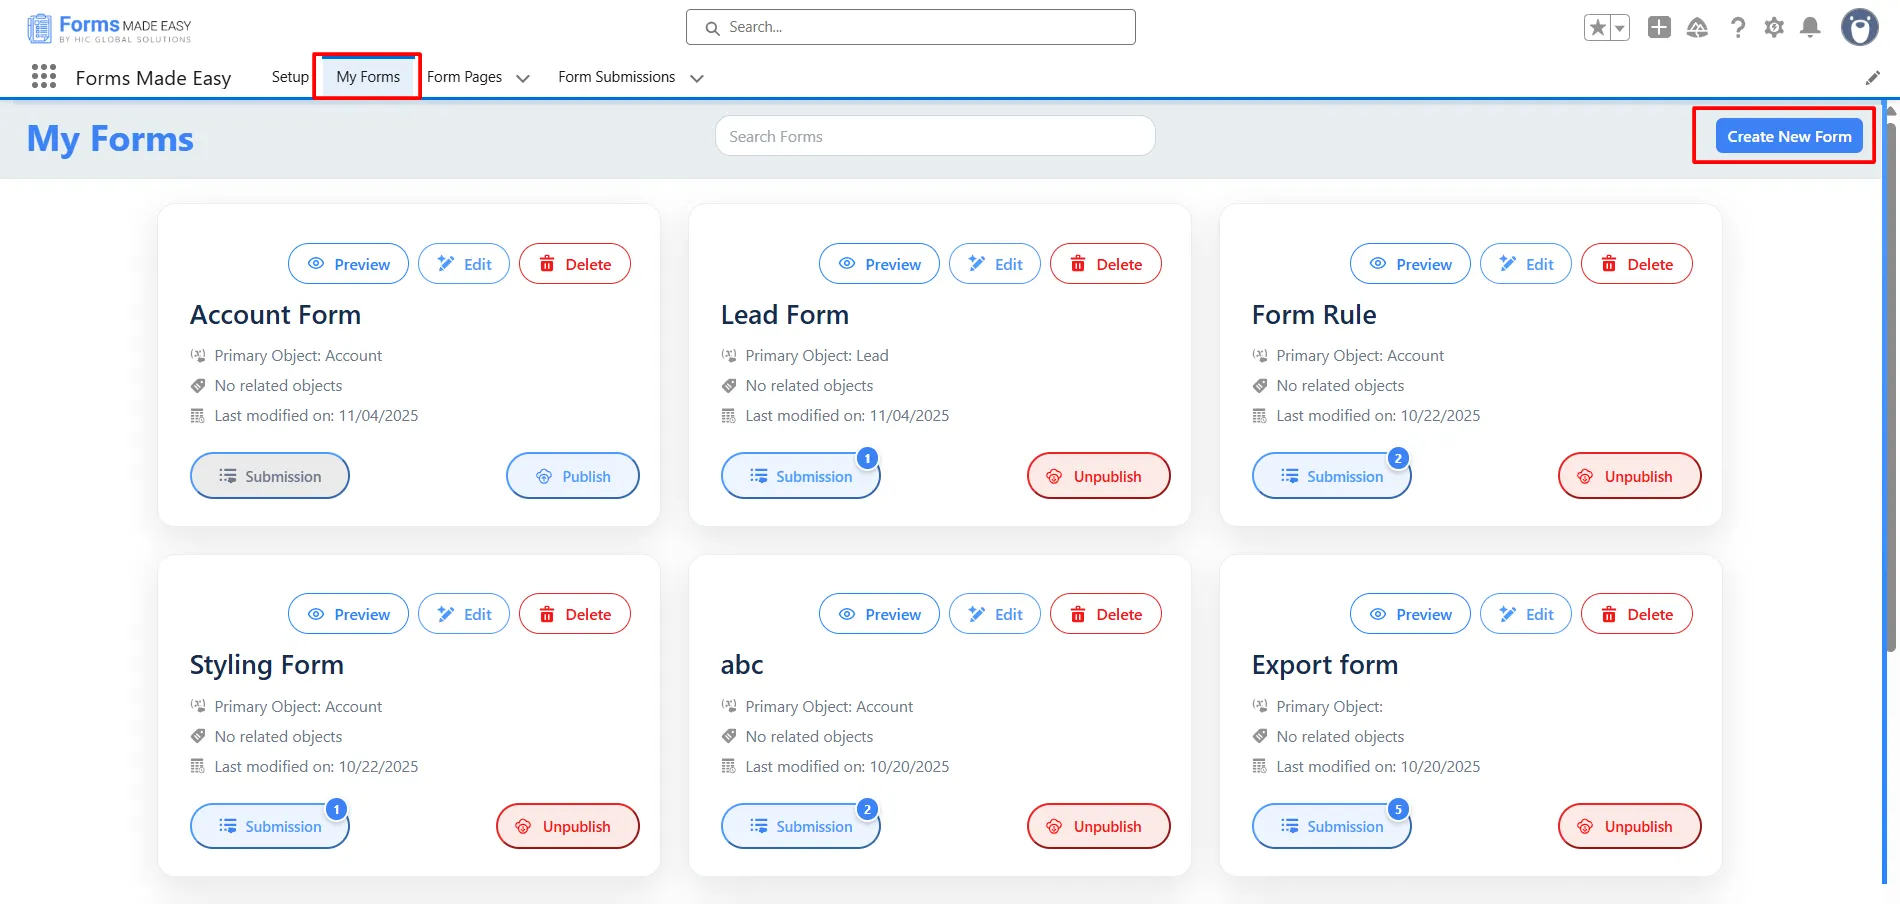
Task: Unpublish the Export form
Action: coord(1629,826)
